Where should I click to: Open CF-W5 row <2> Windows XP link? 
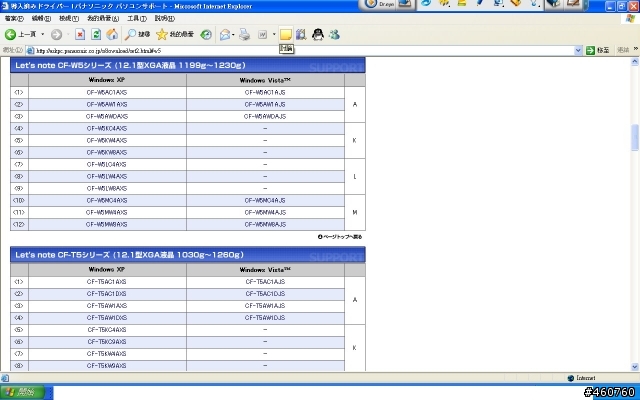click(107, 104)
